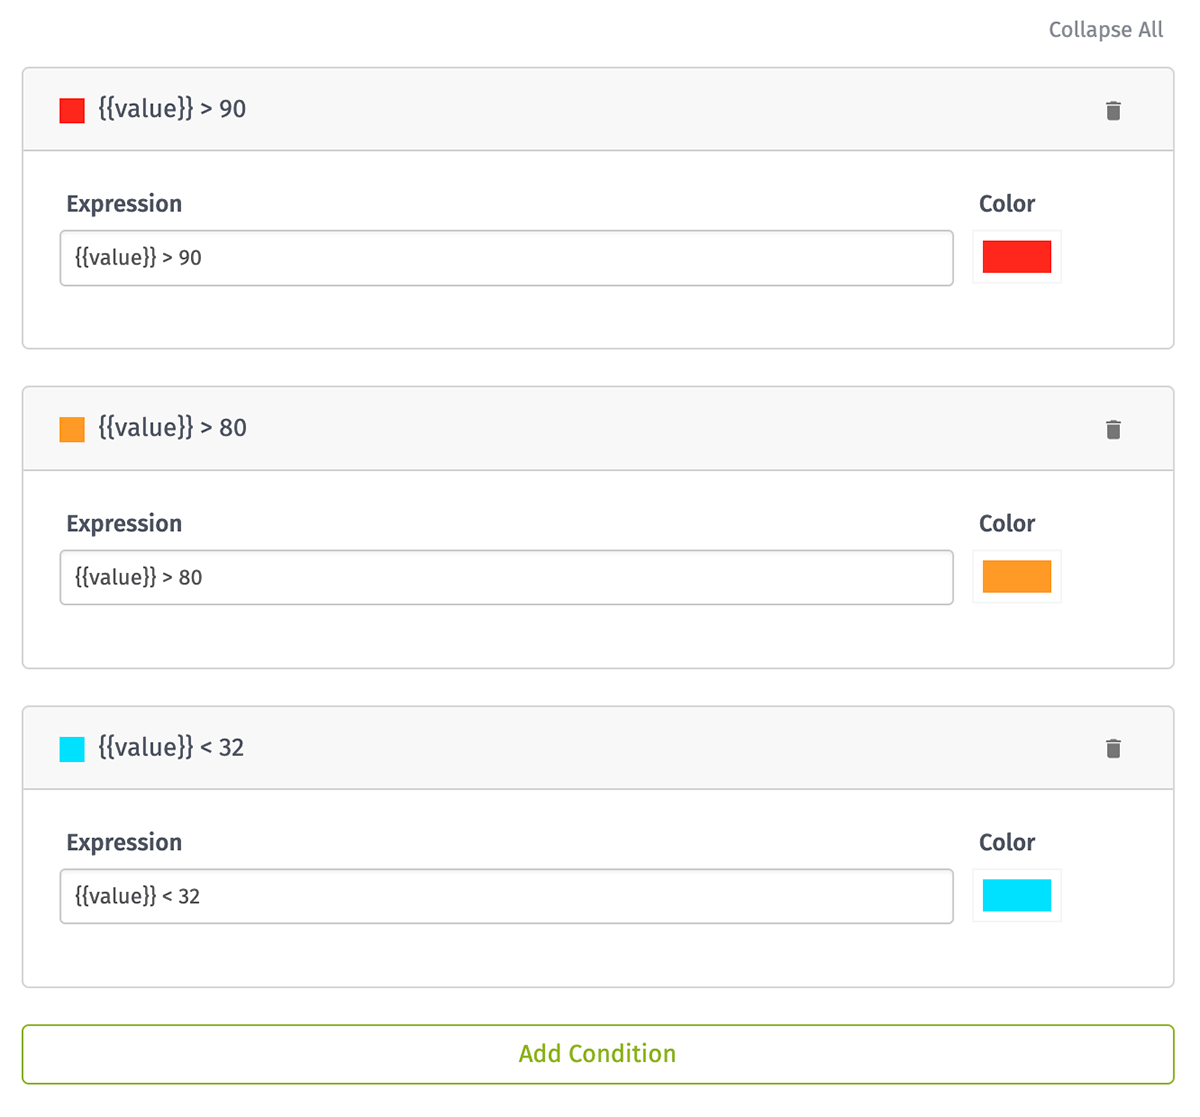
Task: Delete the {{value}} > 90 condition
Action: [1113, 110]
